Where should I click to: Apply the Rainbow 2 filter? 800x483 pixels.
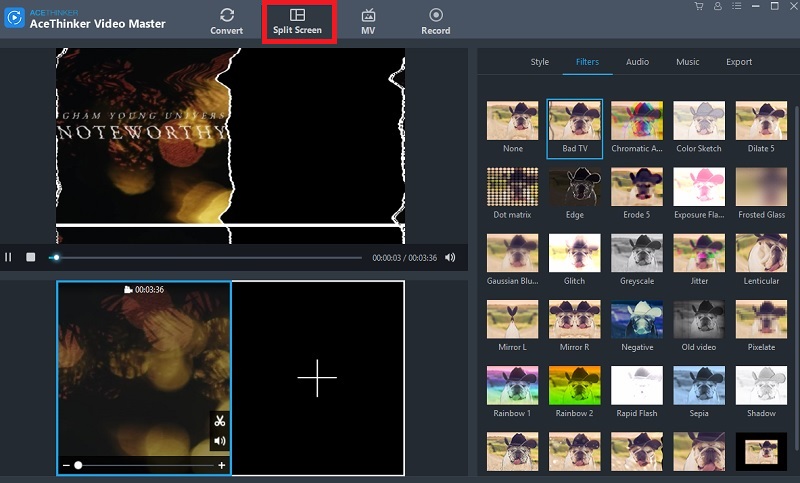pyautogui.click(x=574, y=393)
